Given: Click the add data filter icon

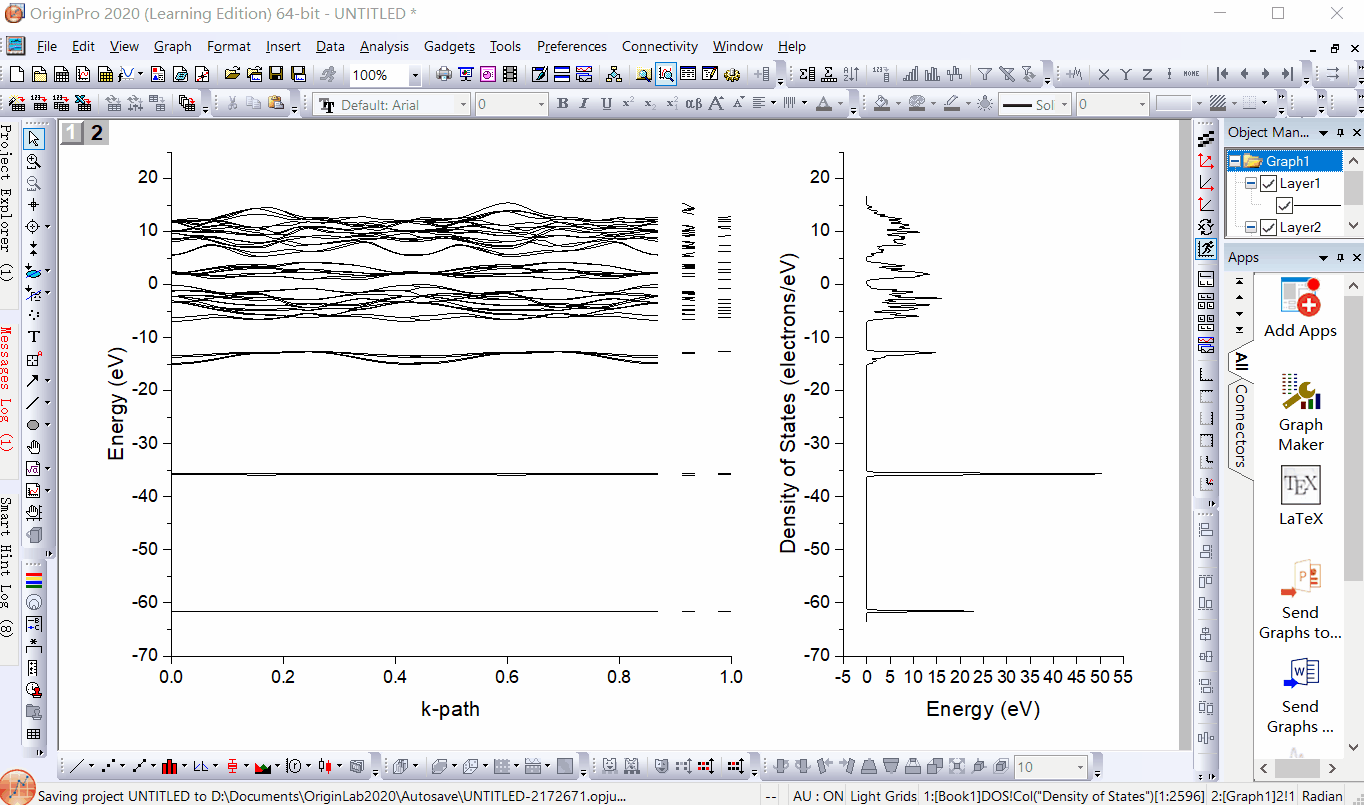Looking at the screenshot, I should [x=984, y=74].
